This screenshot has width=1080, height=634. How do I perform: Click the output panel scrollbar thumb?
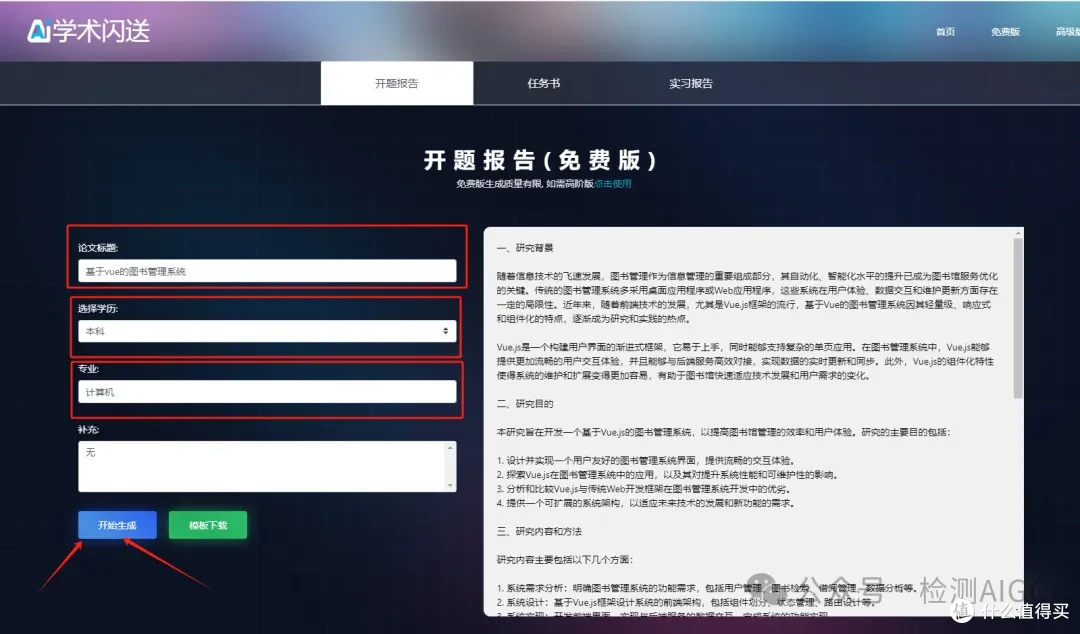1018,317
